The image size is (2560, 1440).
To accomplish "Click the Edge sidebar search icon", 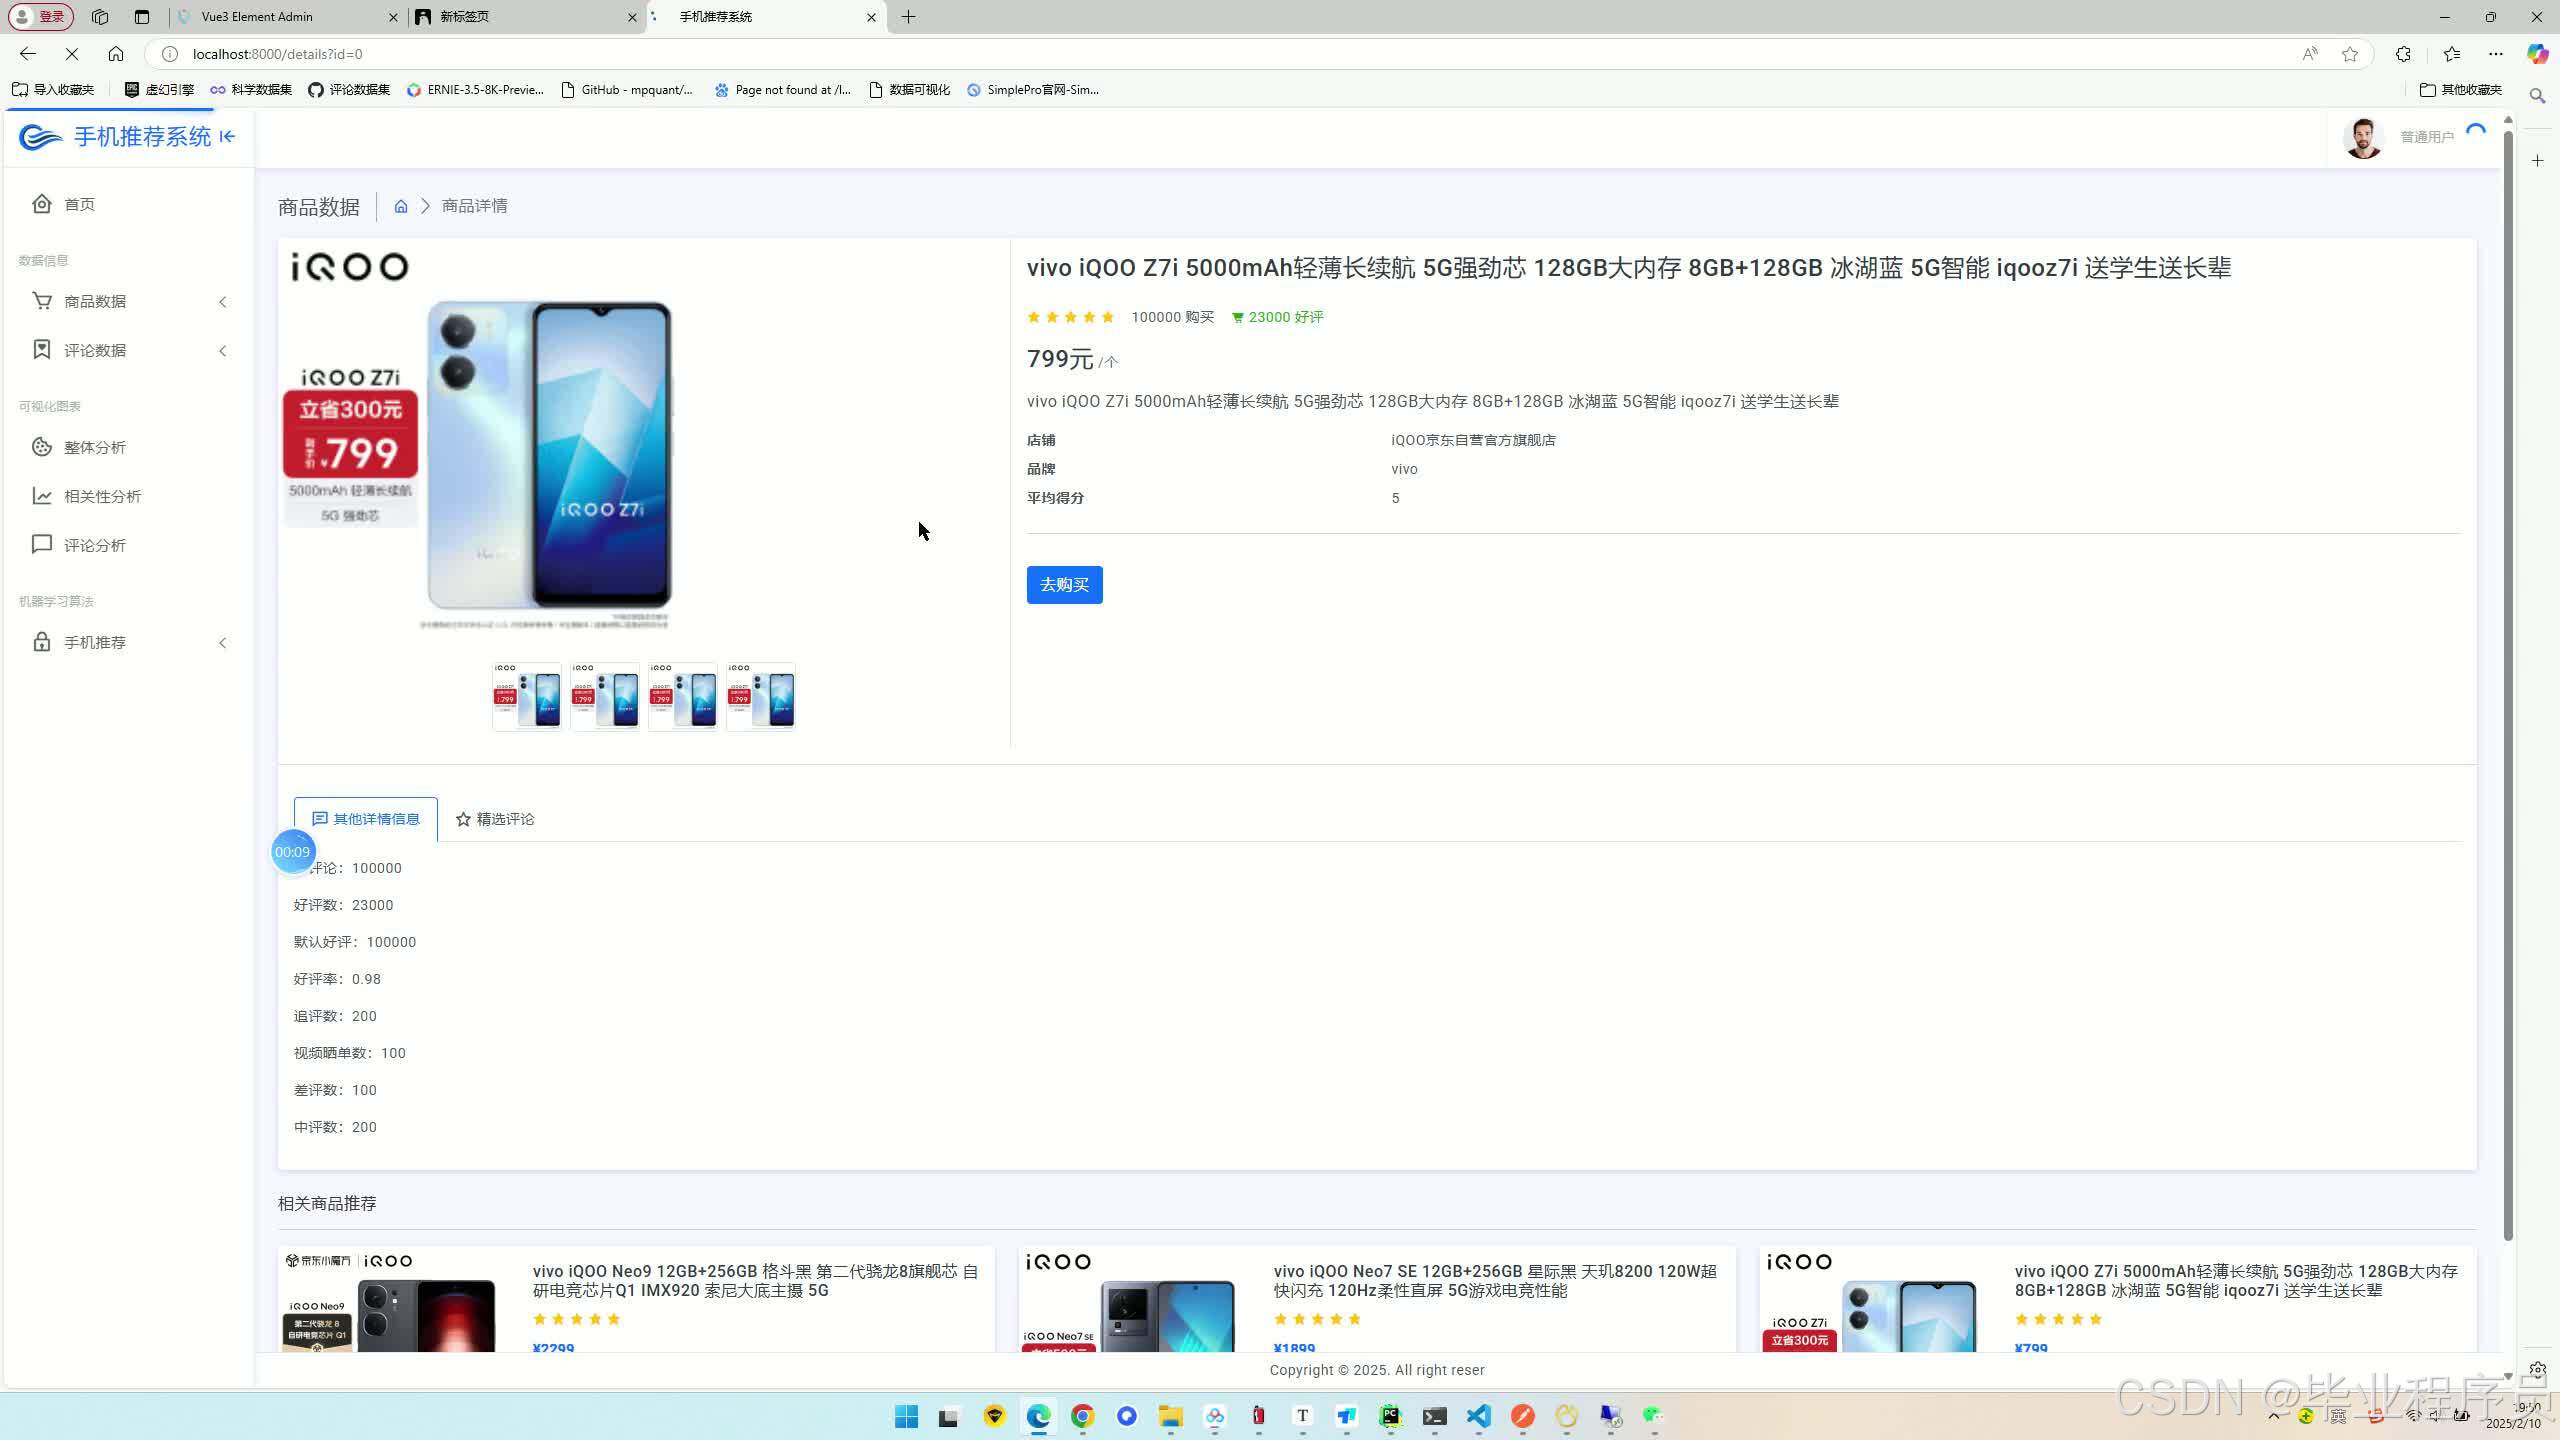I will [x=2537, y=96].
